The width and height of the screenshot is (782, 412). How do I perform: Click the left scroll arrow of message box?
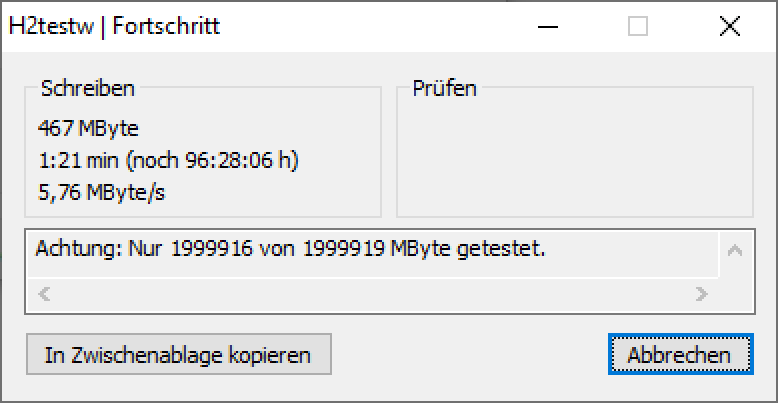[x=43, y=295]
